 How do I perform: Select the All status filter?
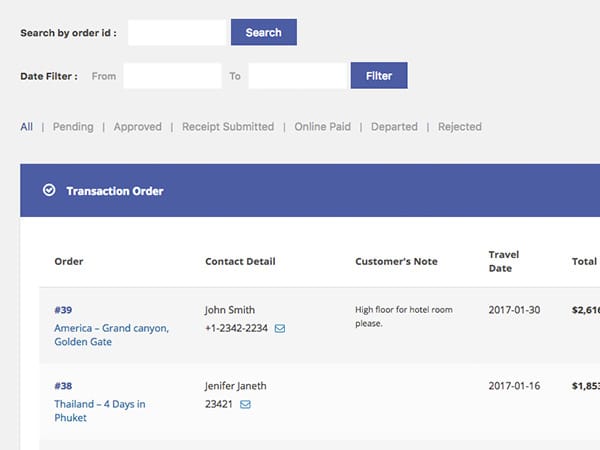[26, 127]
